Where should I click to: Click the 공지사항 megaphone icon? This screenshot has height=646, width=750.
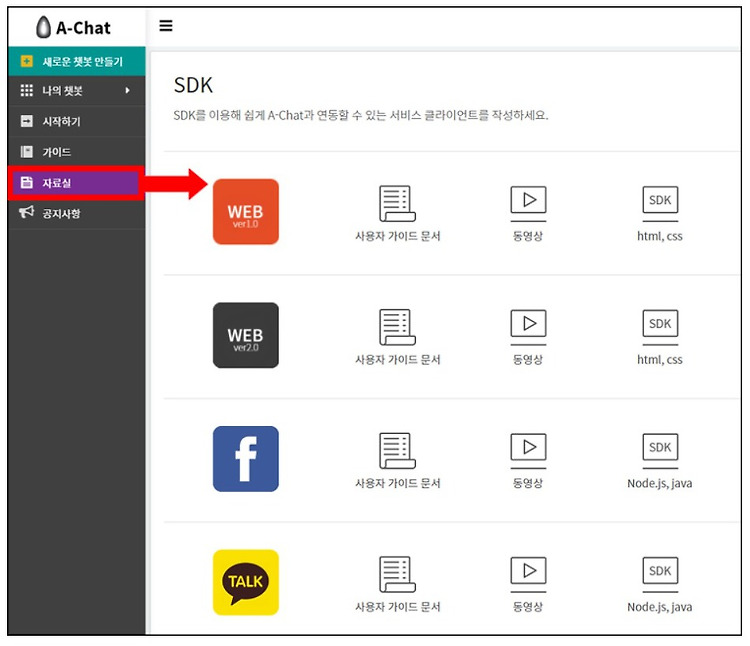point(27,212)
